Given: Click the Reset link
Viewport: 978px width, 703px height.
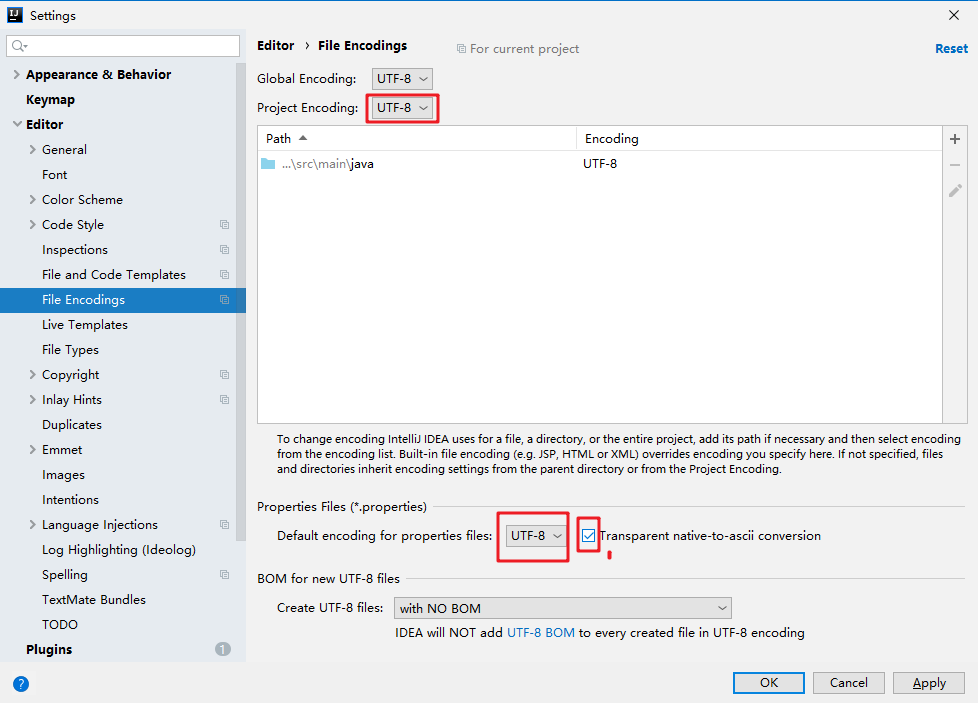Looking at the screenshot, I should 951,49.
